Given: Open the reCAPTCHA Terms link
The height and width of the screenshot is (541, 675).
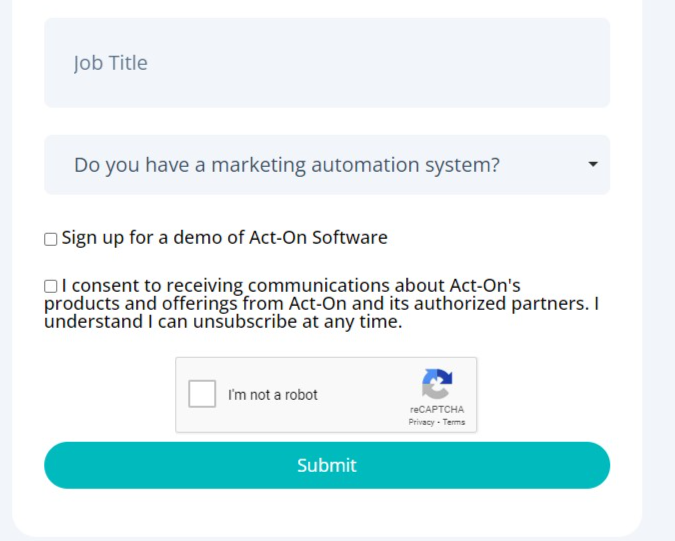Looking at the screenshot, I should pyautogui.click(x=454, y=422).
